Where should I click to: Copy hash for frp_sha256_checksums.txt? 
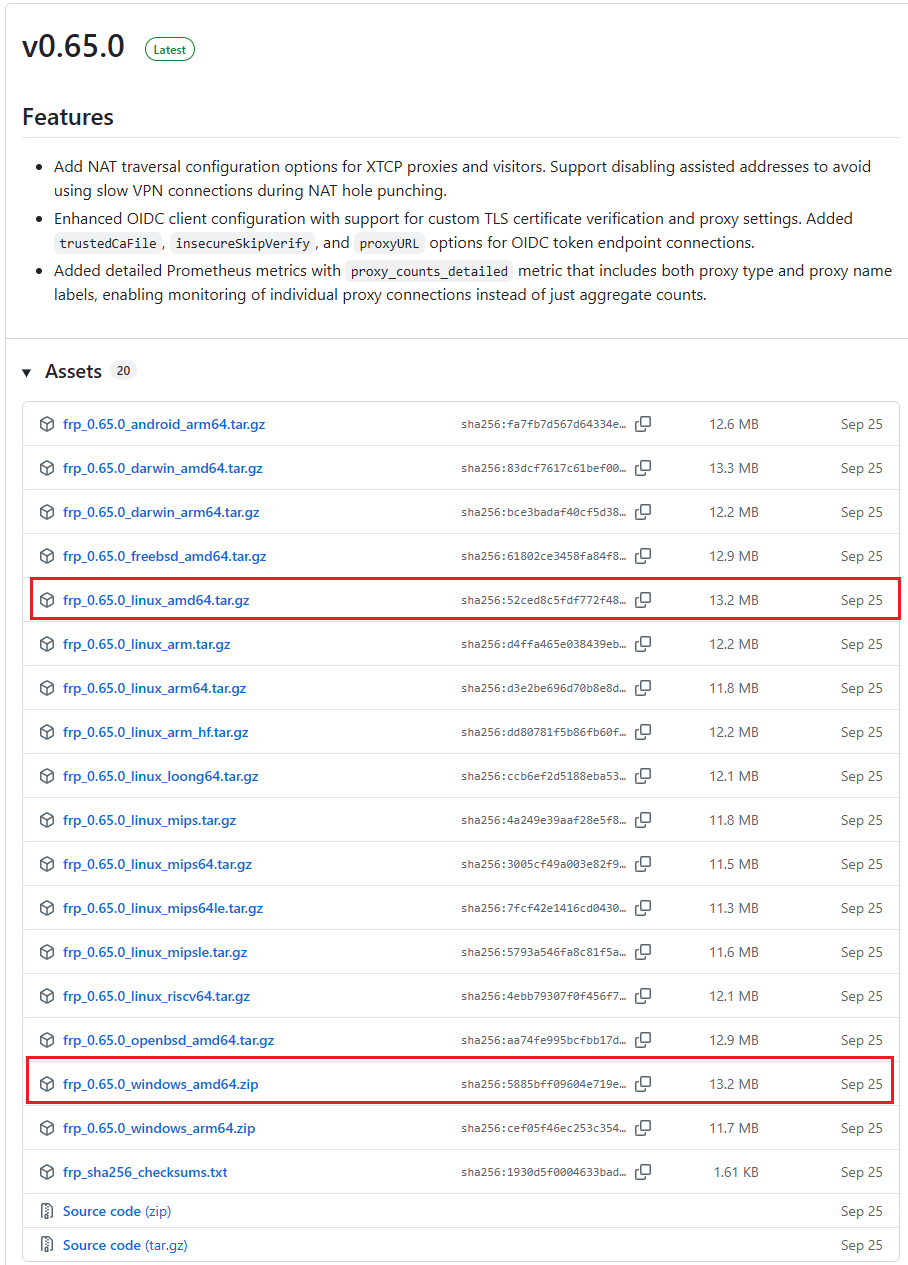643,1172
